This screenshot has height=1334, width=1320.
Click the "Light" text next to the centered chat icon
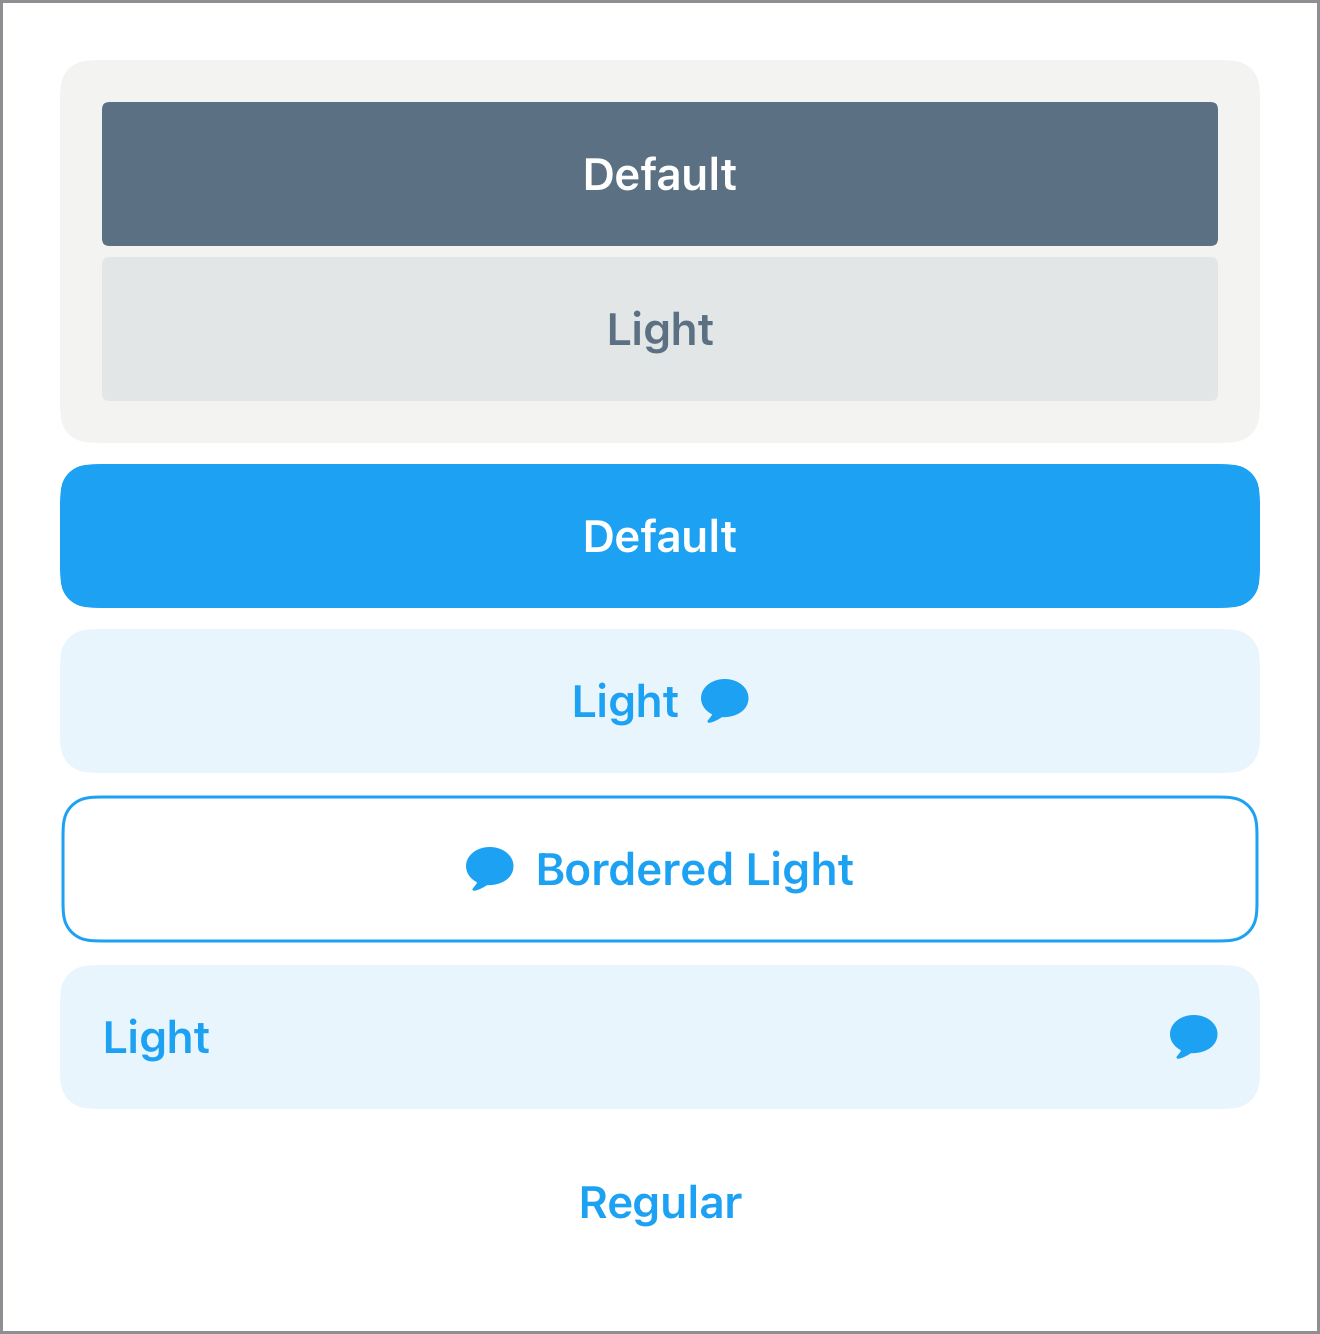[625, 702]
